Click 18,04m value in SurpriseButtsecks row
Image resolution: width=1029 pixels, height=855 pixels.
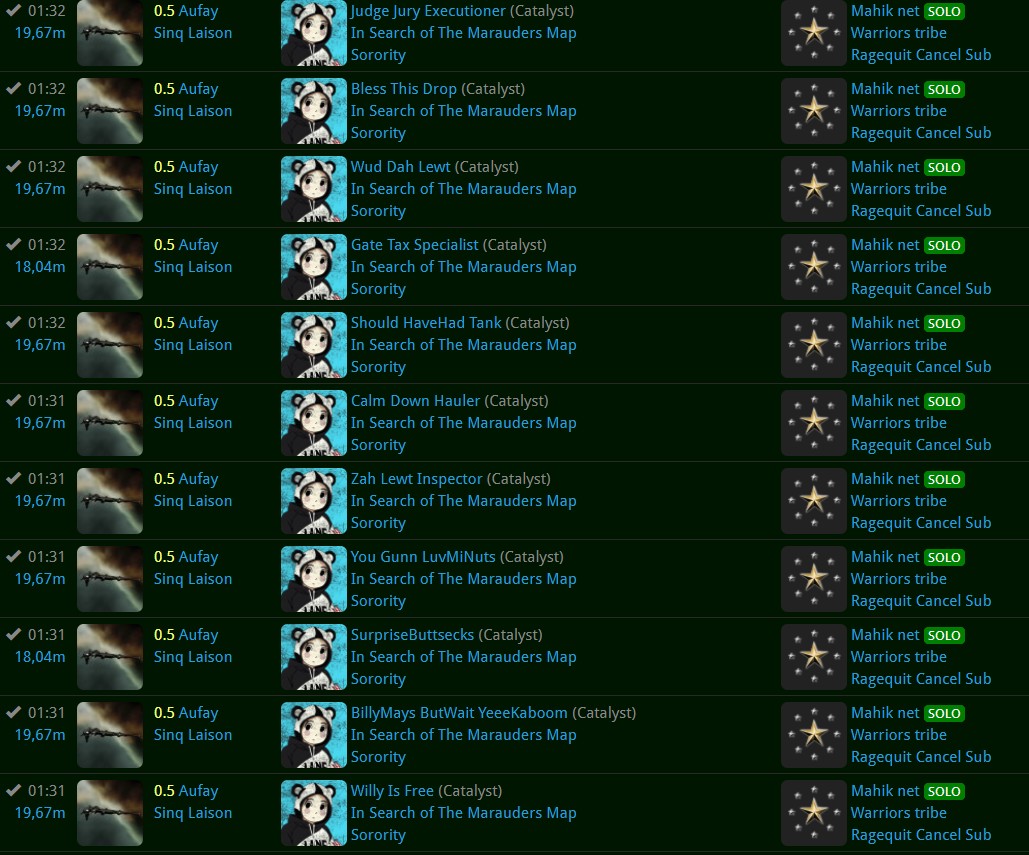tap(40, 657)
